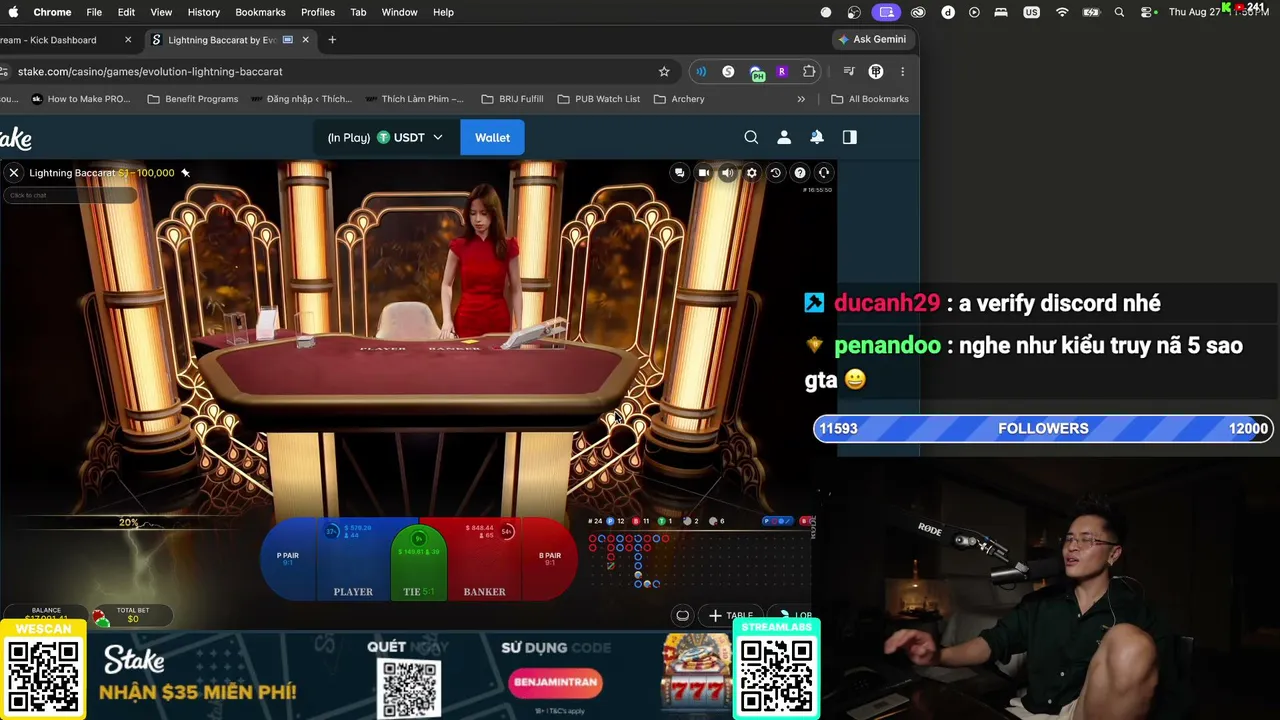Image resolution: width=1280 pixels, height=720 pixels.
Task: Open the Chrome app menu
Action: click(x=52, y=12)
